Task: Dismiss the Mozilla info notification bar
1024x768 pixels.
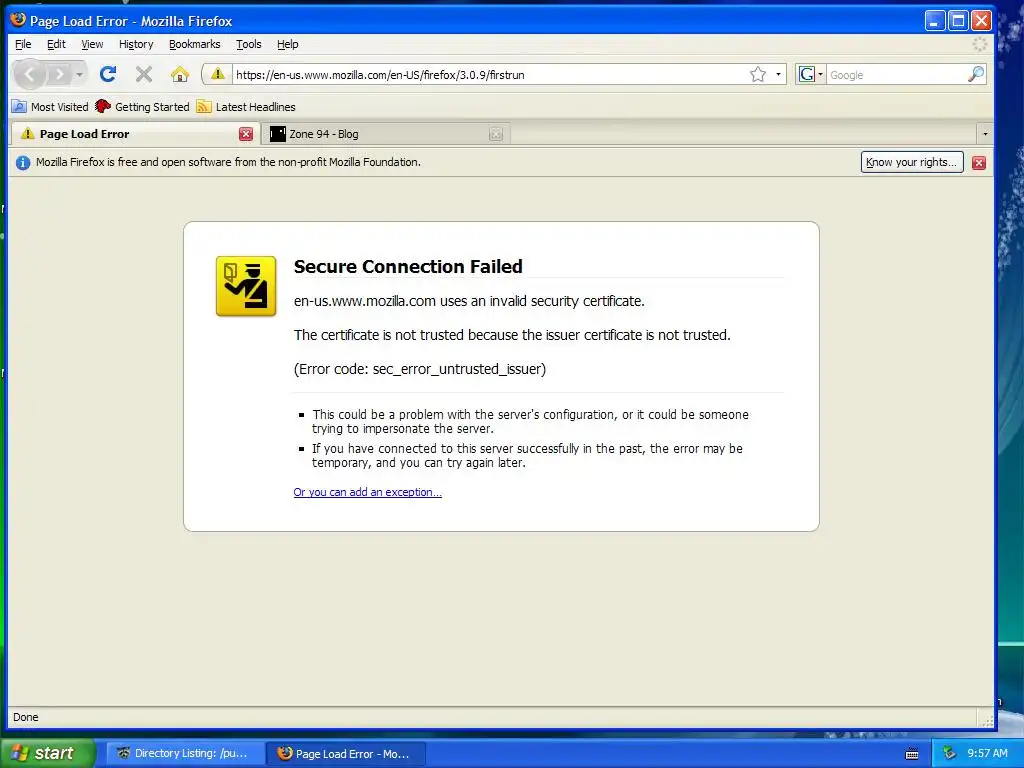Action: 978,163
